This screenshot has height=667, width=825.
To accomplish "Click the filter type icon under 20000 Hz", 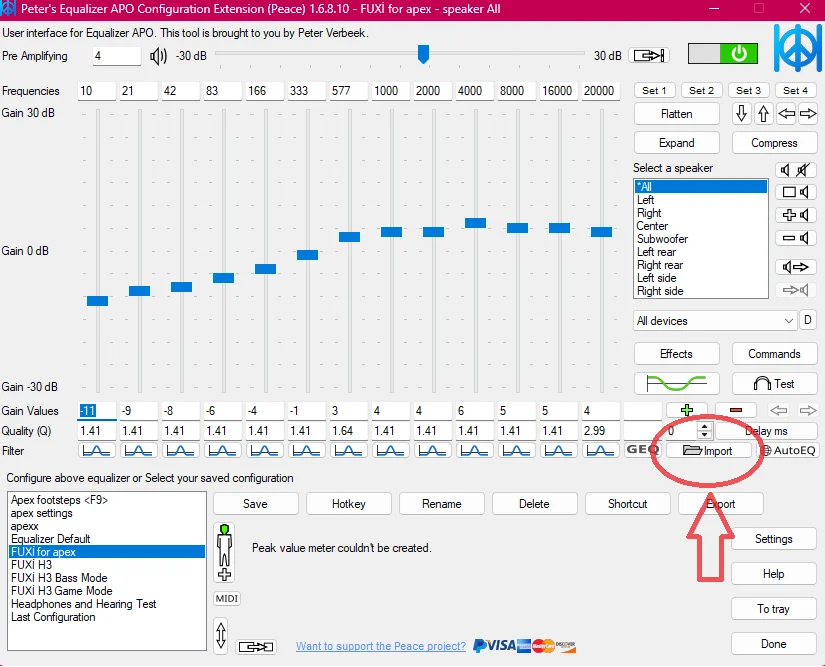I will click(600, 451).
